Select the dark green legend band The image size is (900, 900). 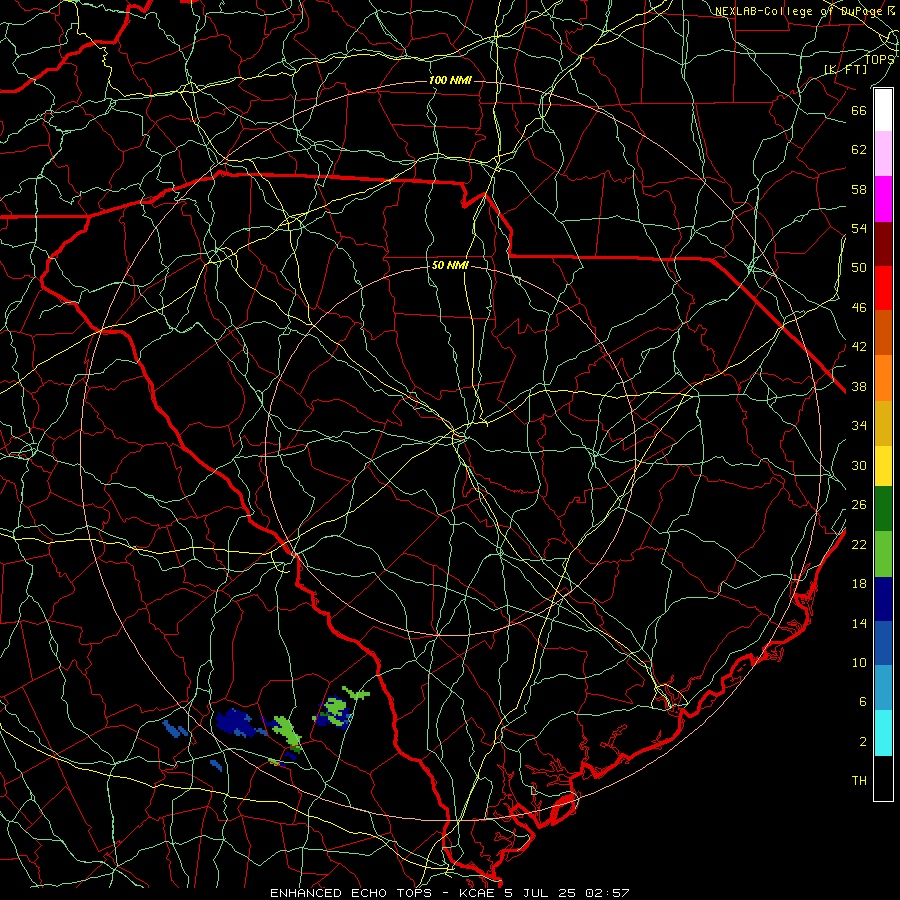tap(883, 509)
